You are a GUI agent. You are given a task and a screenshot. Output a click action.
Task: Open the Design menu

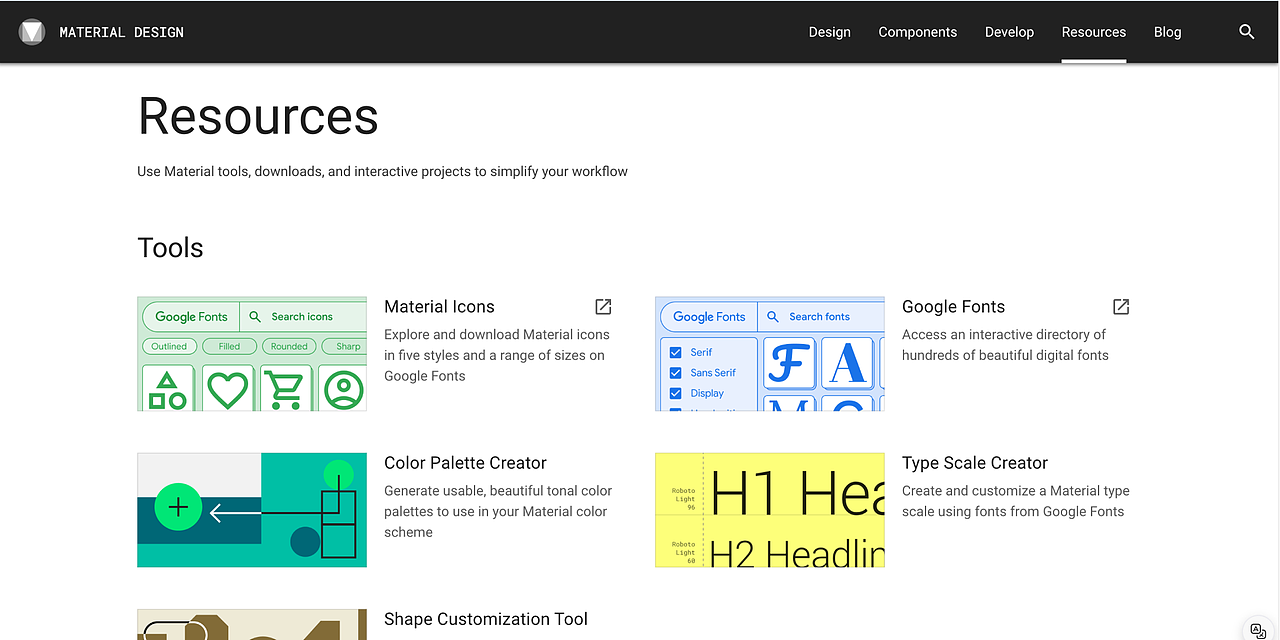point(829,32)
